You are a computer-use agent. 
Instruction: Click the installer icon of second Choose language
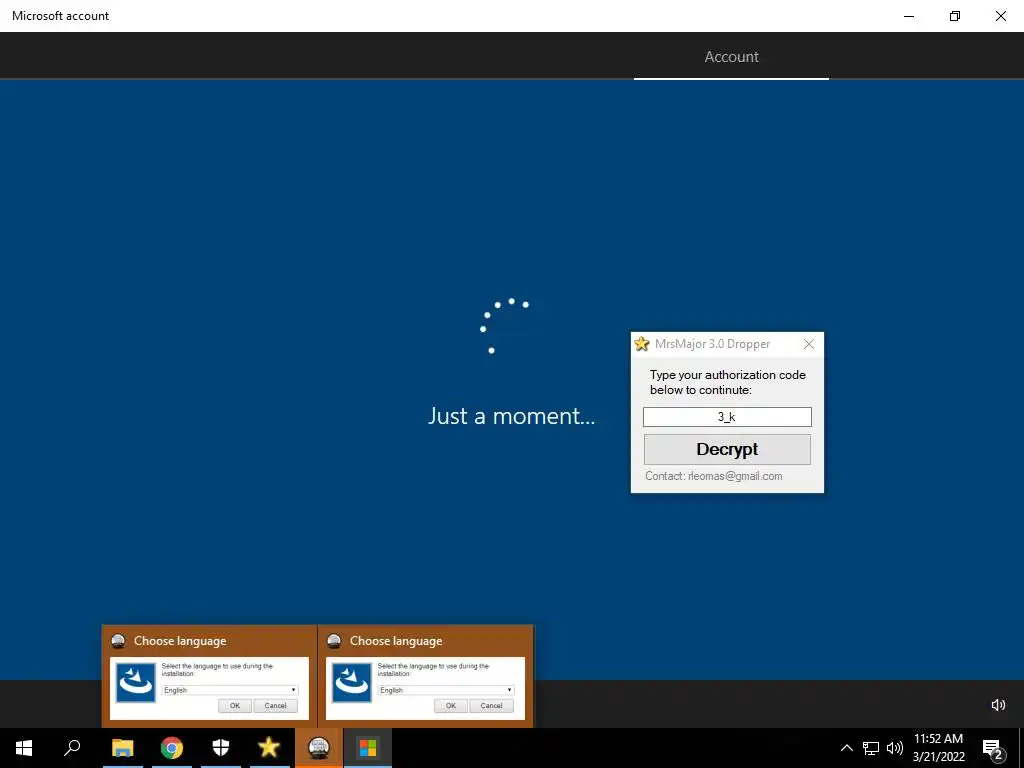(x=352, y=682)
